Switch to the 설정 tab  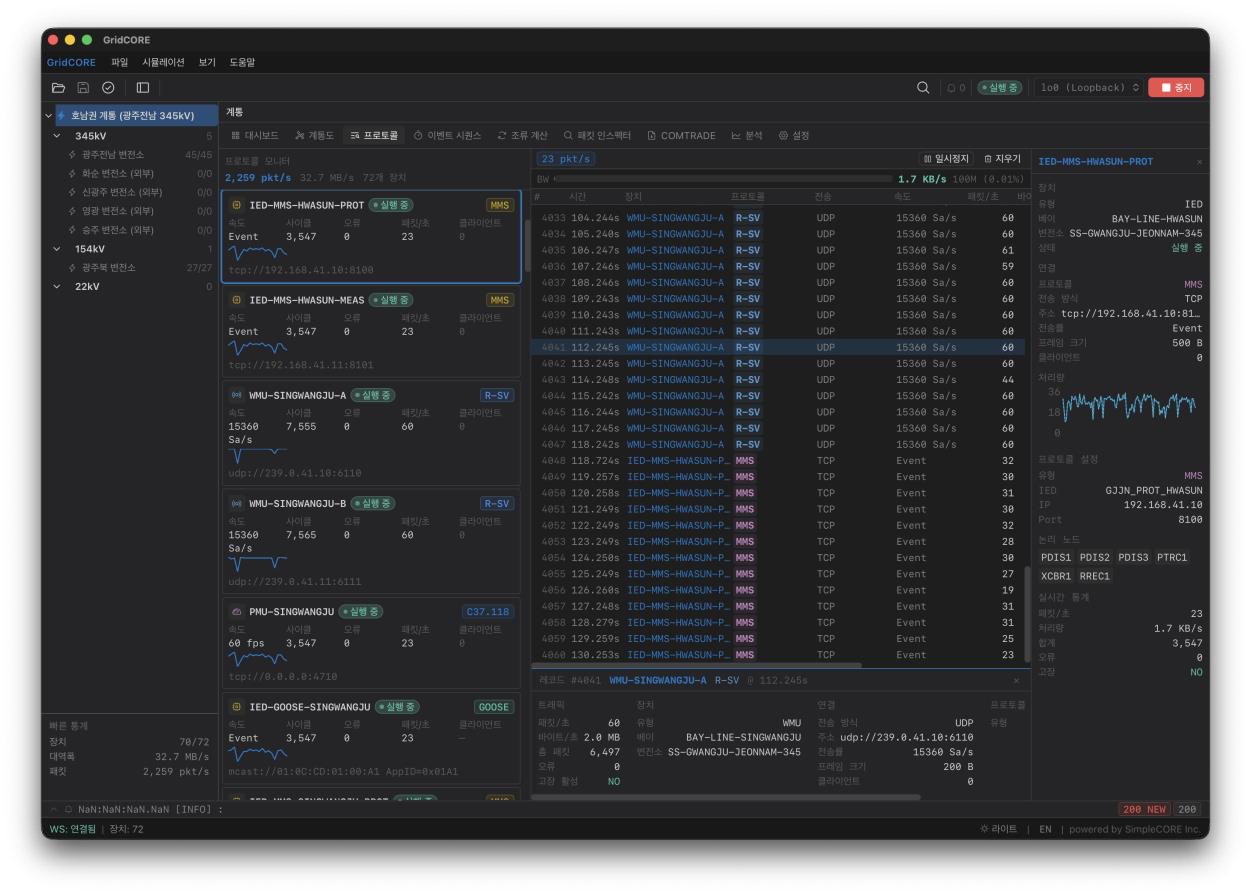[x=794, y=135]
